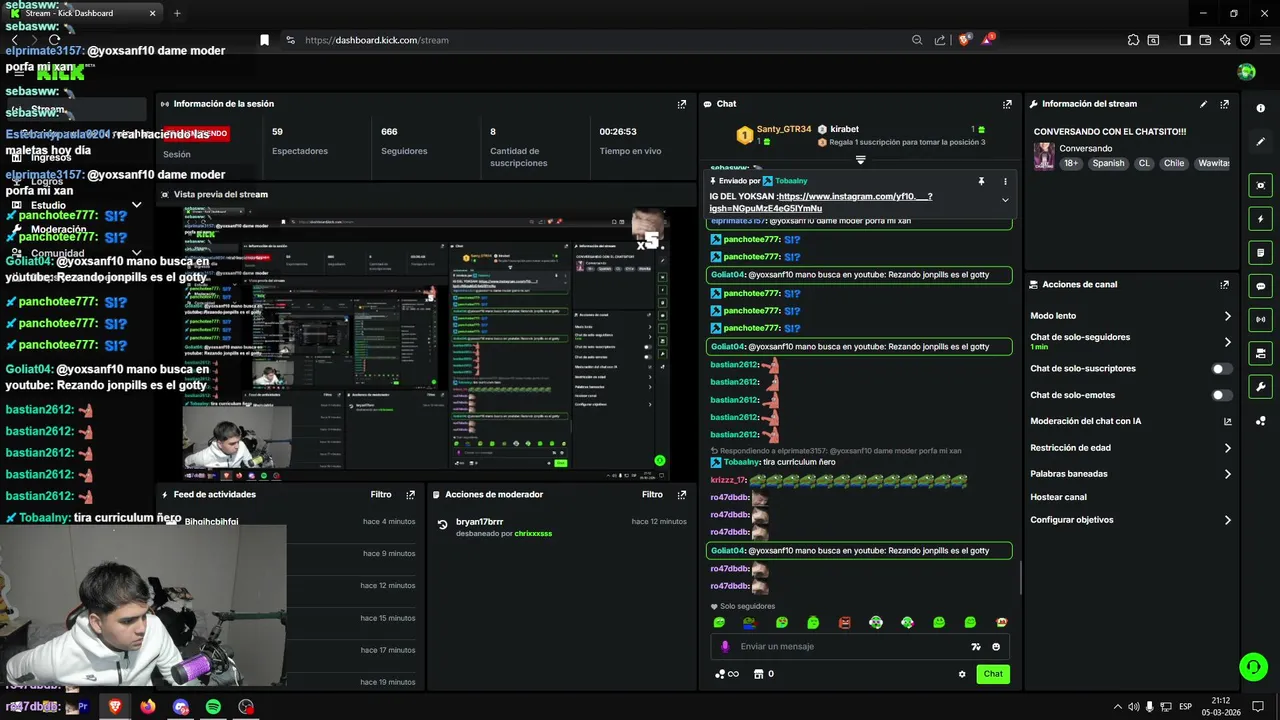Screen dimensions: 1280x720
Task: Toggle lightning bolt widget in right sidebar
Action: pos(1260,219)
